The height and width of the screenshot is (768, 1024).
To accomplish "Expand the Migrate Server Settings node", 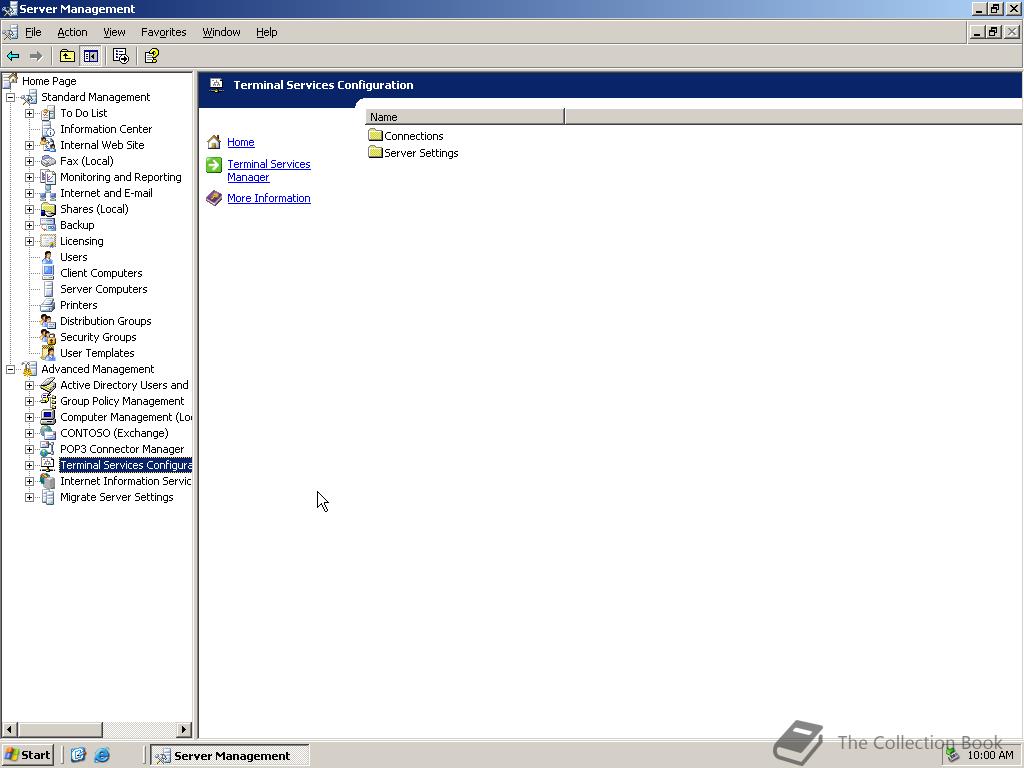I will coord(29,498).
